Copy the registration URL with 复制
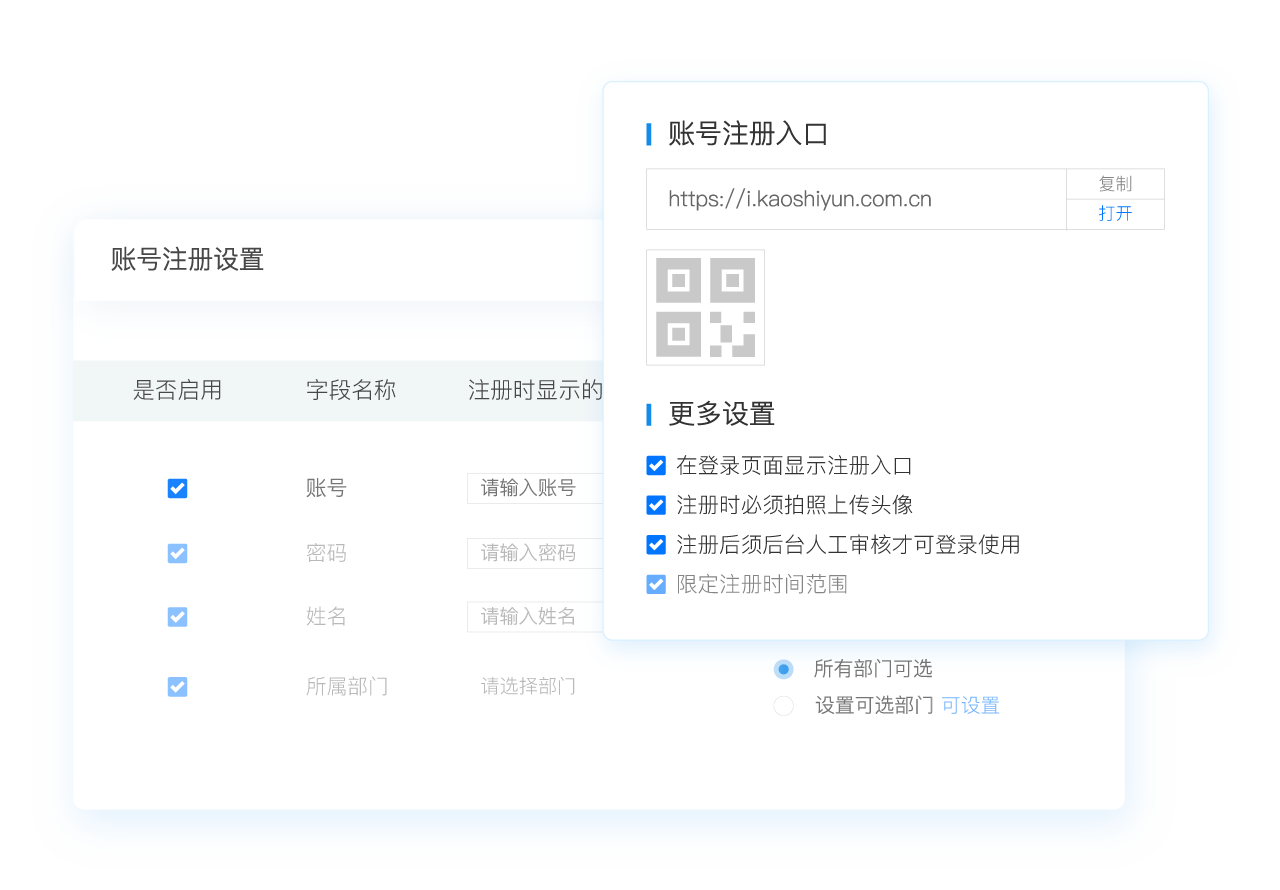This screenshot has width=1280, height=890. click(x=1115, y=184)
